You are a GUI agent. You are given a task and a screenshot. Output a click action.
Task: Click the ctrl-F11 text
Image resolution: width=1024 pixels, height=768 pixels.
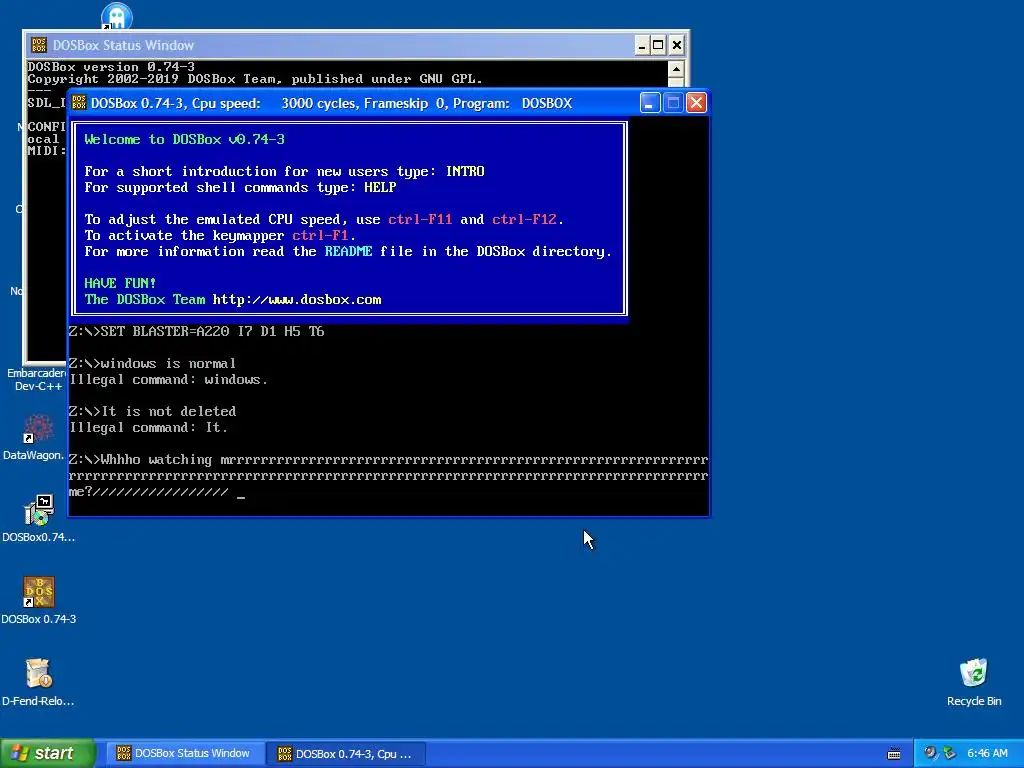click(420, 219)
